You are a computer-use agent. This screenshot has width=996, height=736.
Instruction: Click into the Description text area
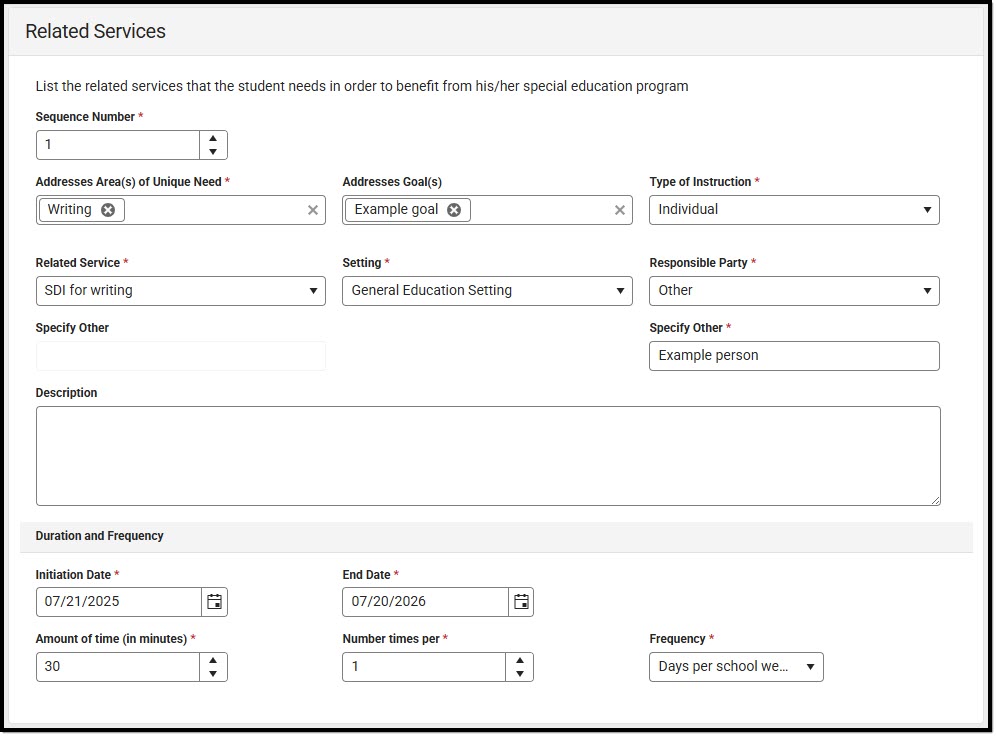click(488, 456)
